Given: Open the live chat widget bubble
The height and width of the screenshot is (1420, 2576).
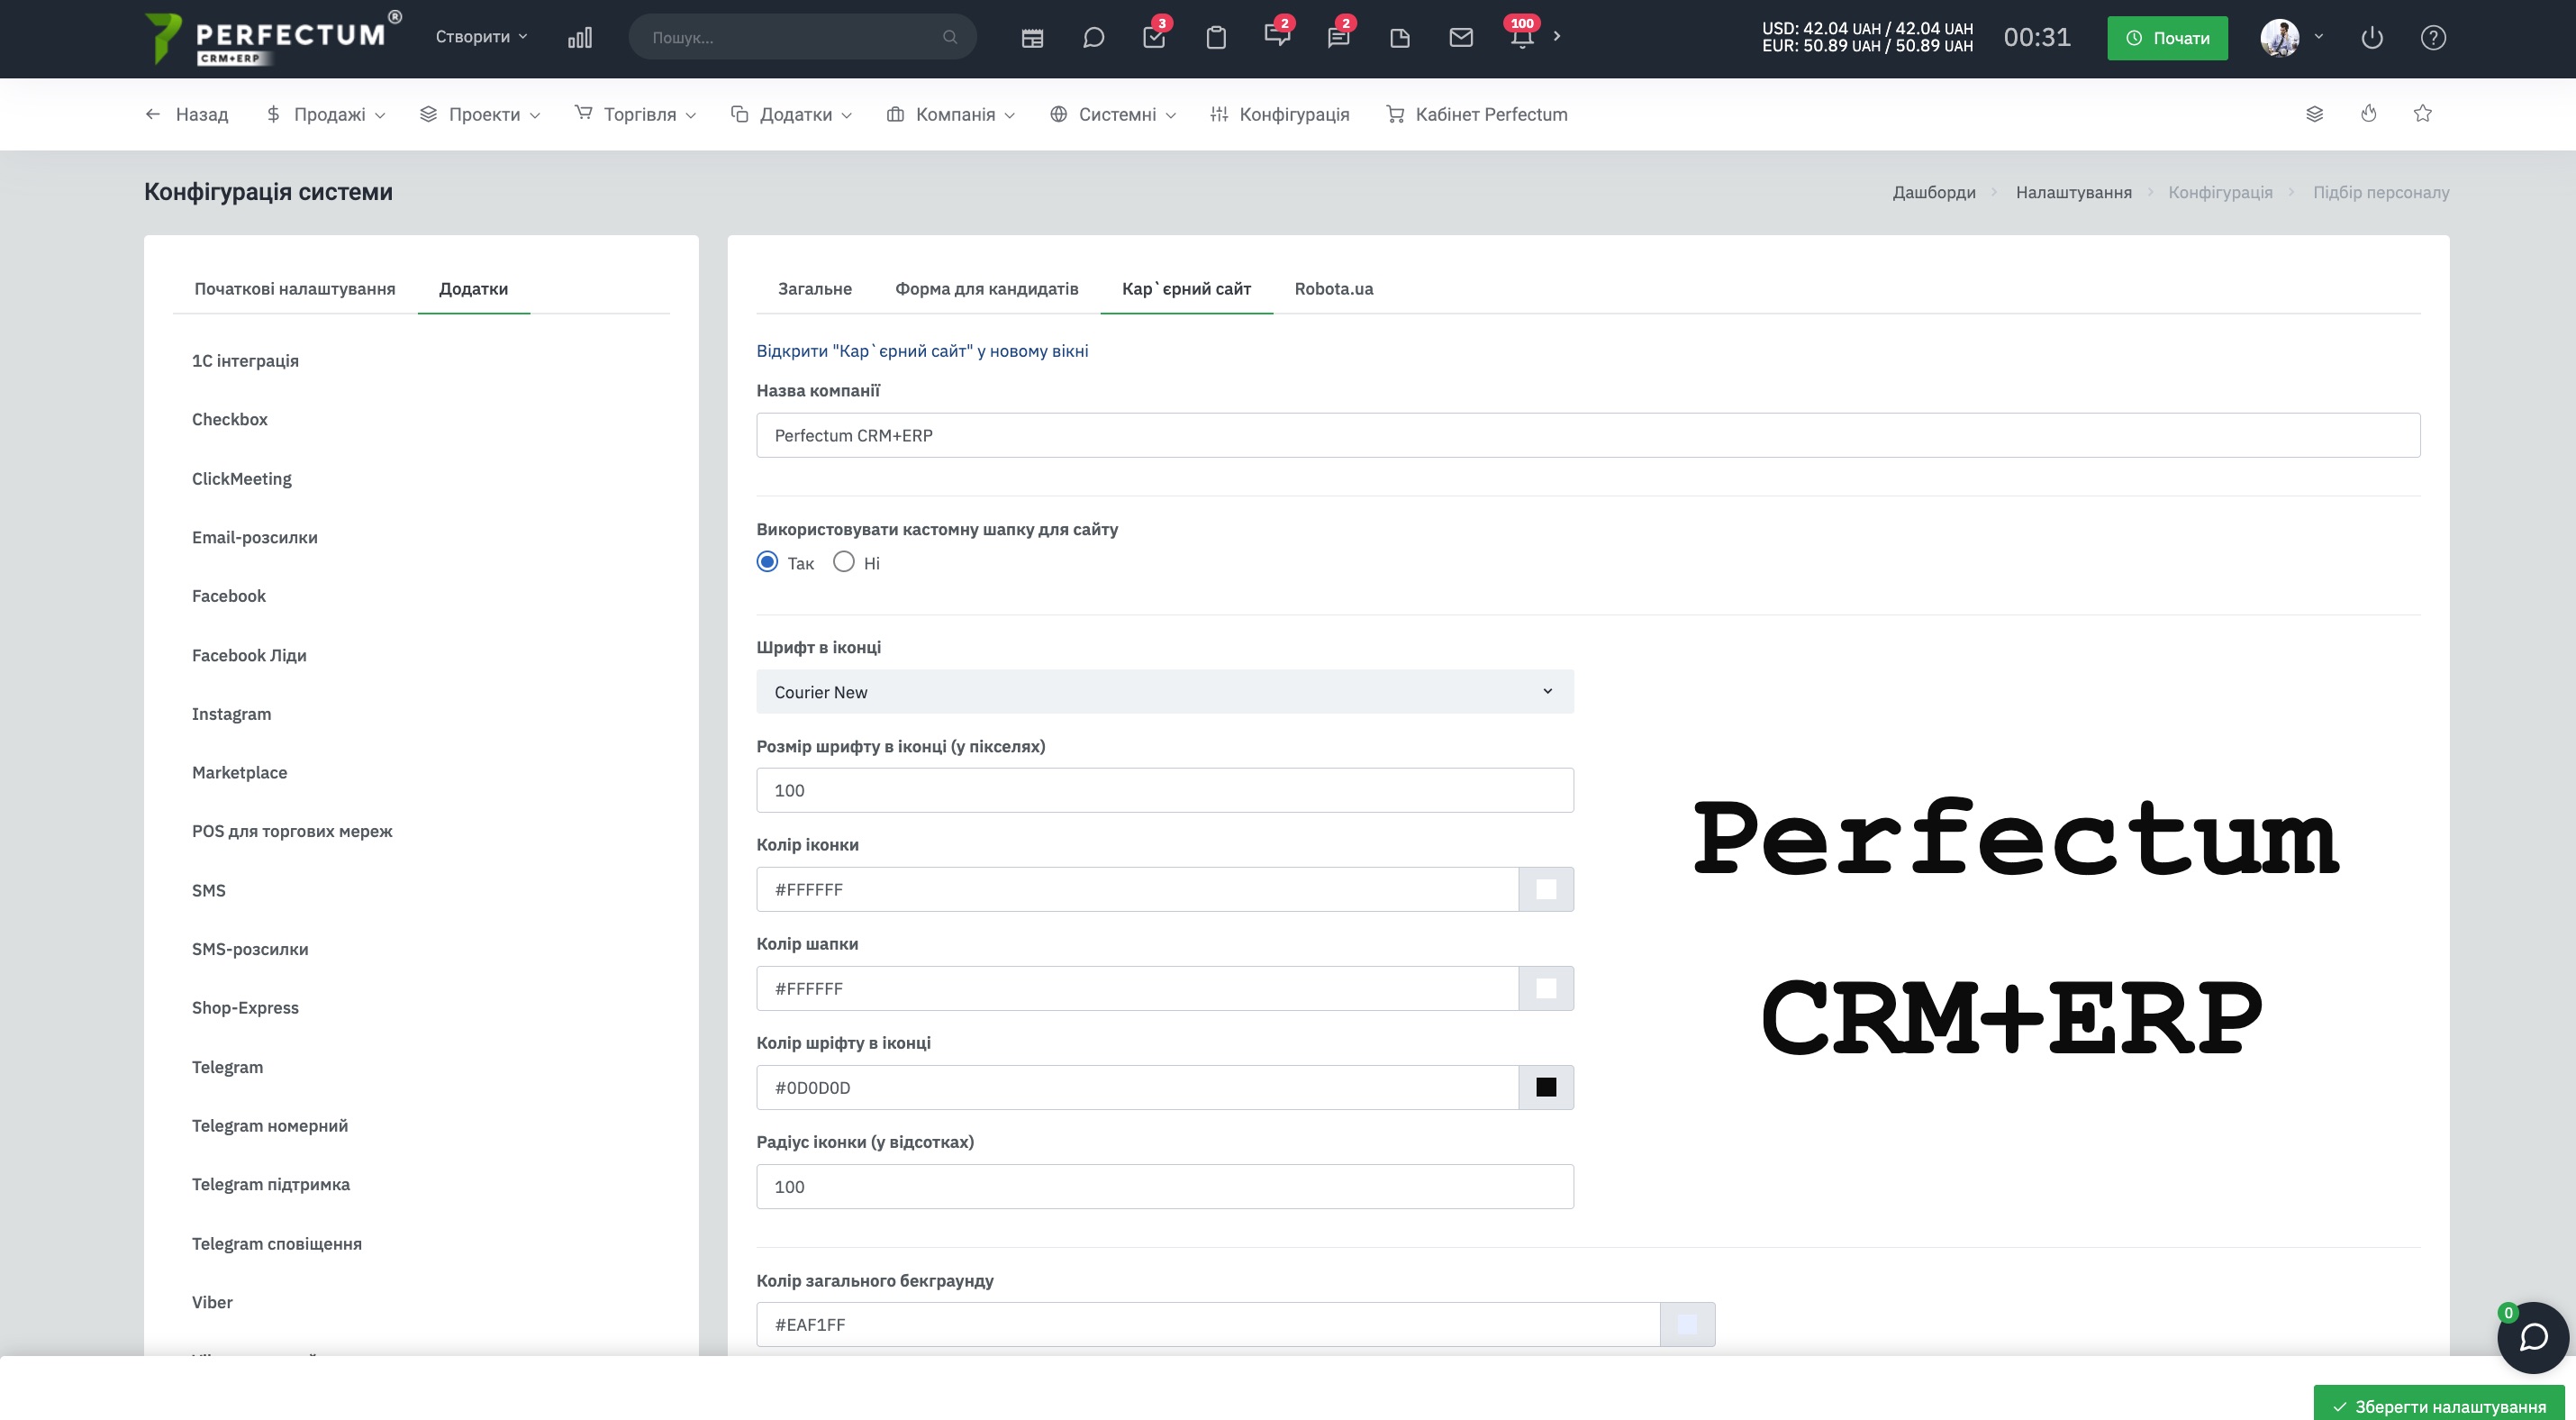Looking at the screenshot, I should tap(2532, 1338).
